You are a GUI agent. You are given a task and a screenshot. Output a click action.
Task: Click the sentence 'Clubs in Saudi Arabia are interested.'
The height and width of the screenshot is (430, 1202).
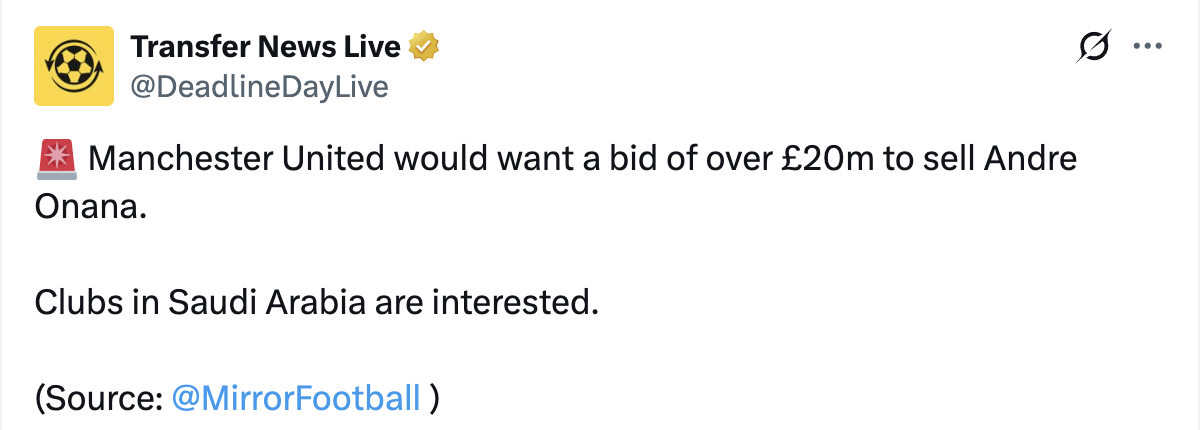click(x=316, y=300)
